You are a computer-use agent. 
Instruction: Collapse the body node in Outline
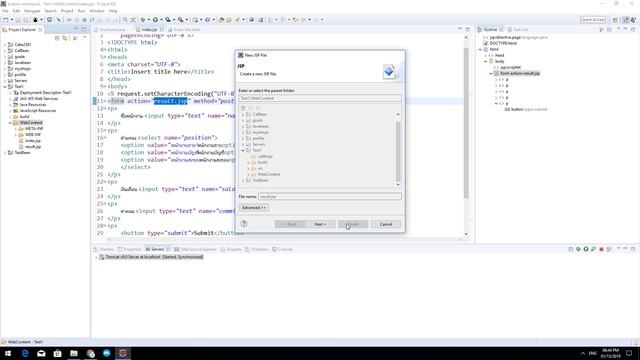tap(486, 61)
